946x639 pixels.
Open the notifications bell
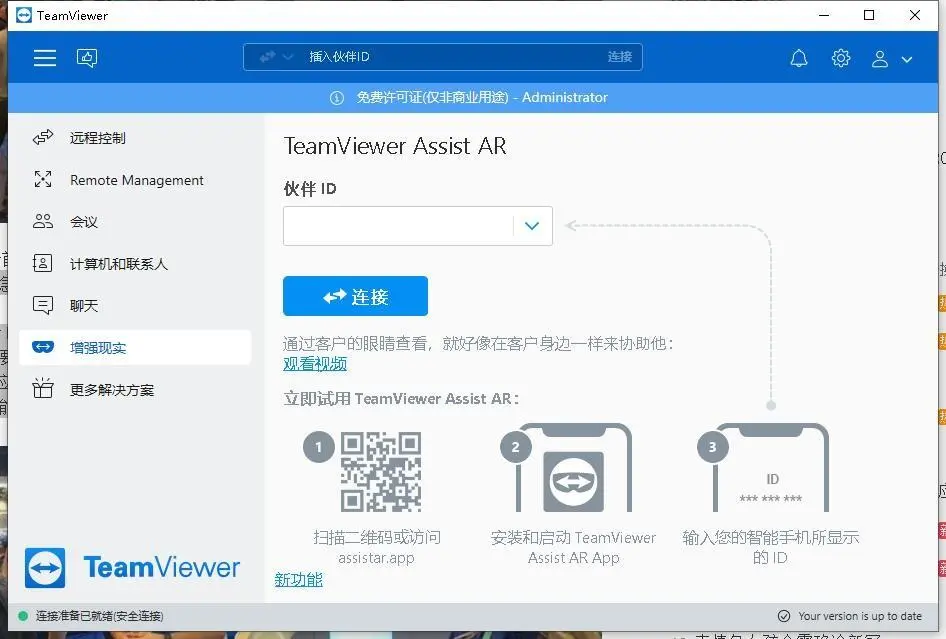(799, 58)
